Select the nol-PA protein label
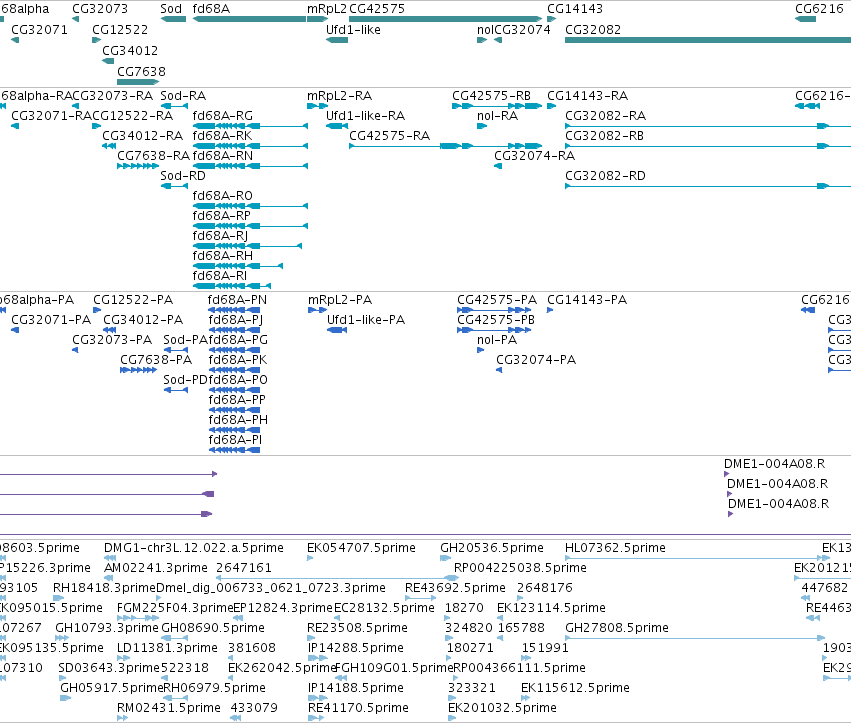This screenshot has height=723, width=851. pos(497,340)
